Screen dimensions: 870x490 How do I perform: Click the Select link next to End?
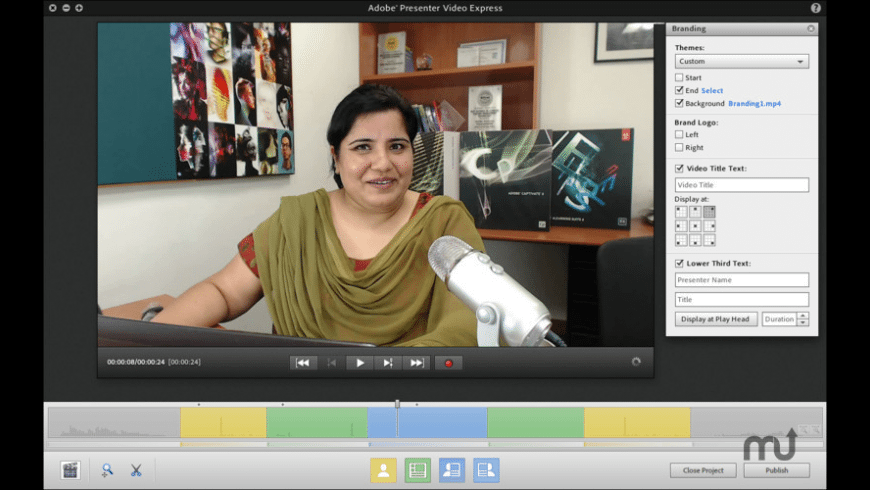click(712, 90)
